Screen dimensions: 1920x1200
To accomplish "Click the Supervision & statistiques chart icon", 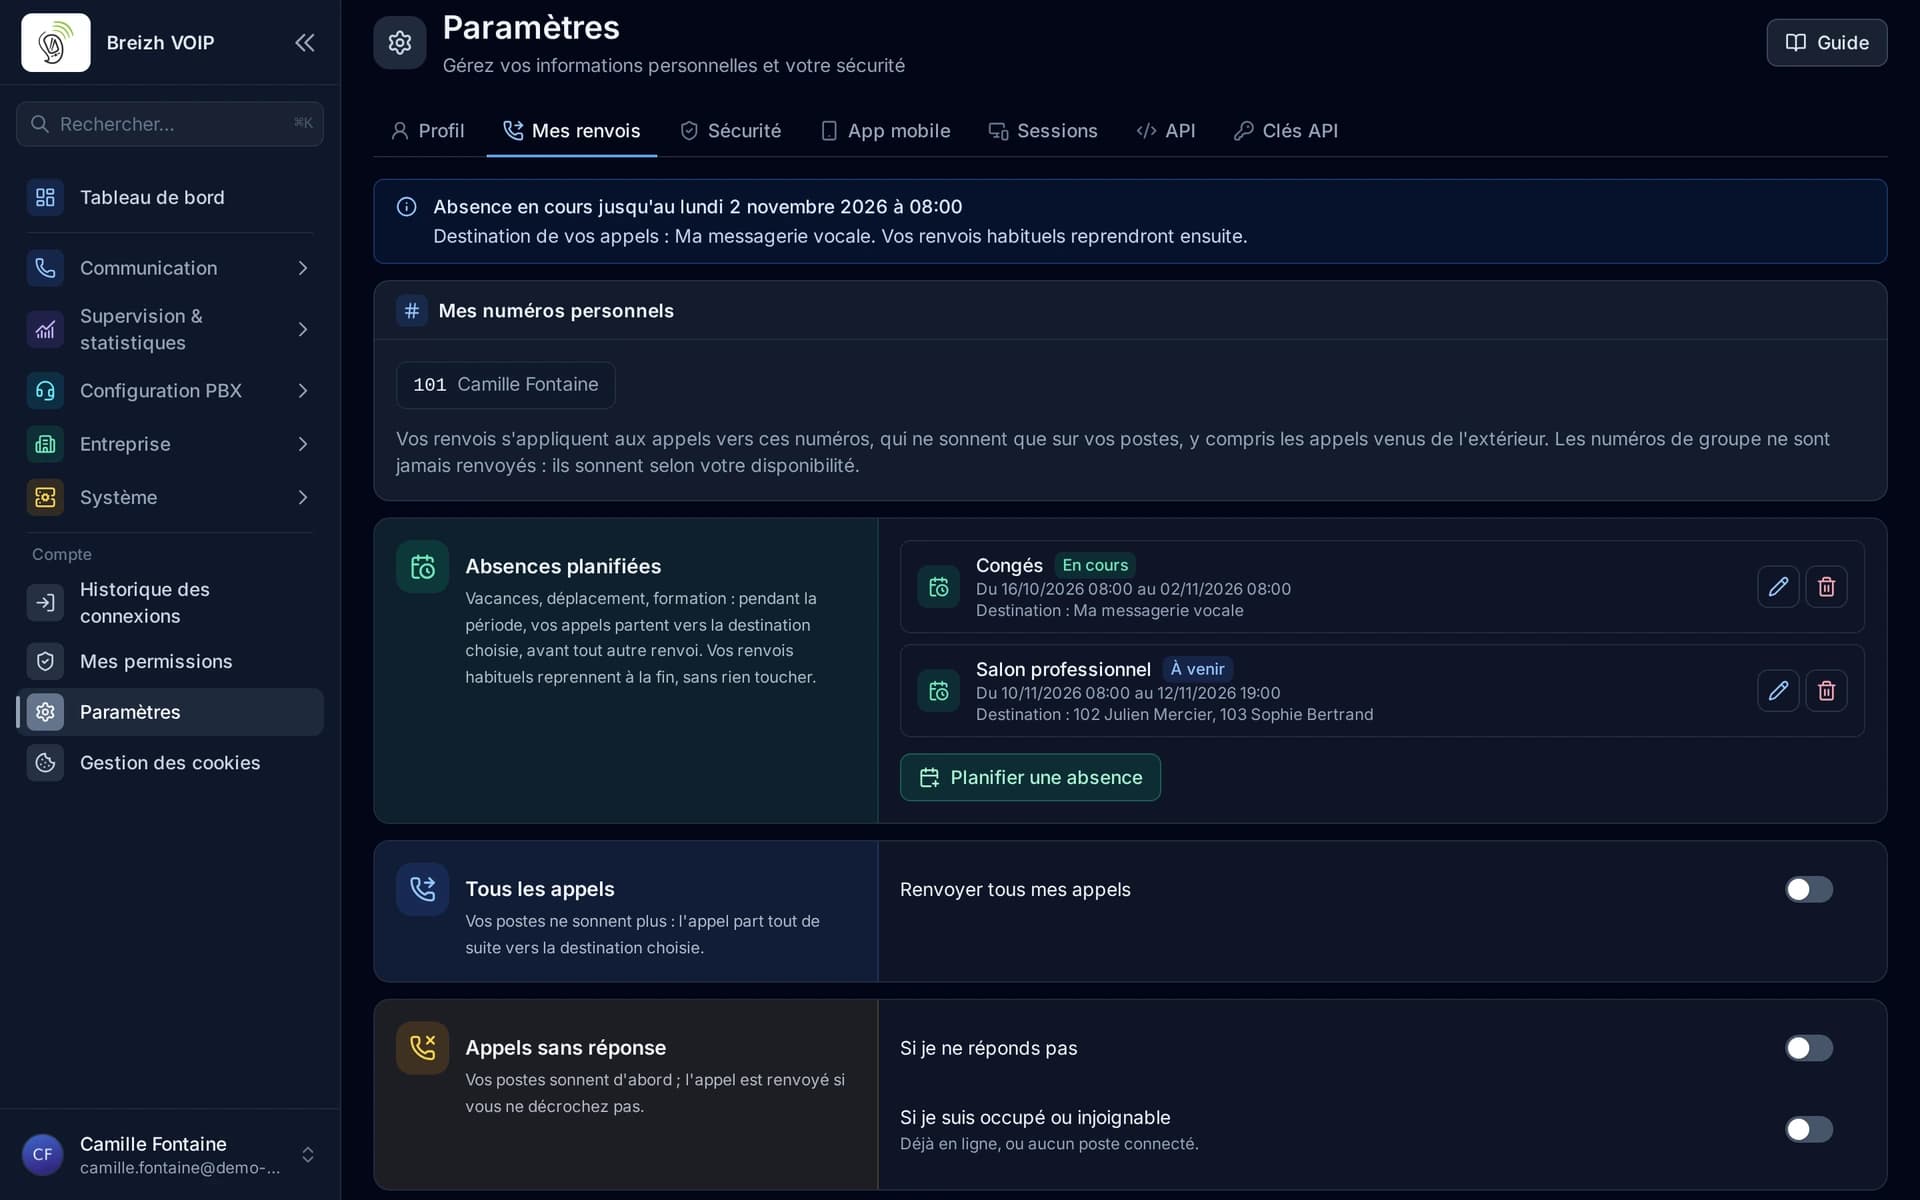I will pyautogui.click(x=45, y=329).
